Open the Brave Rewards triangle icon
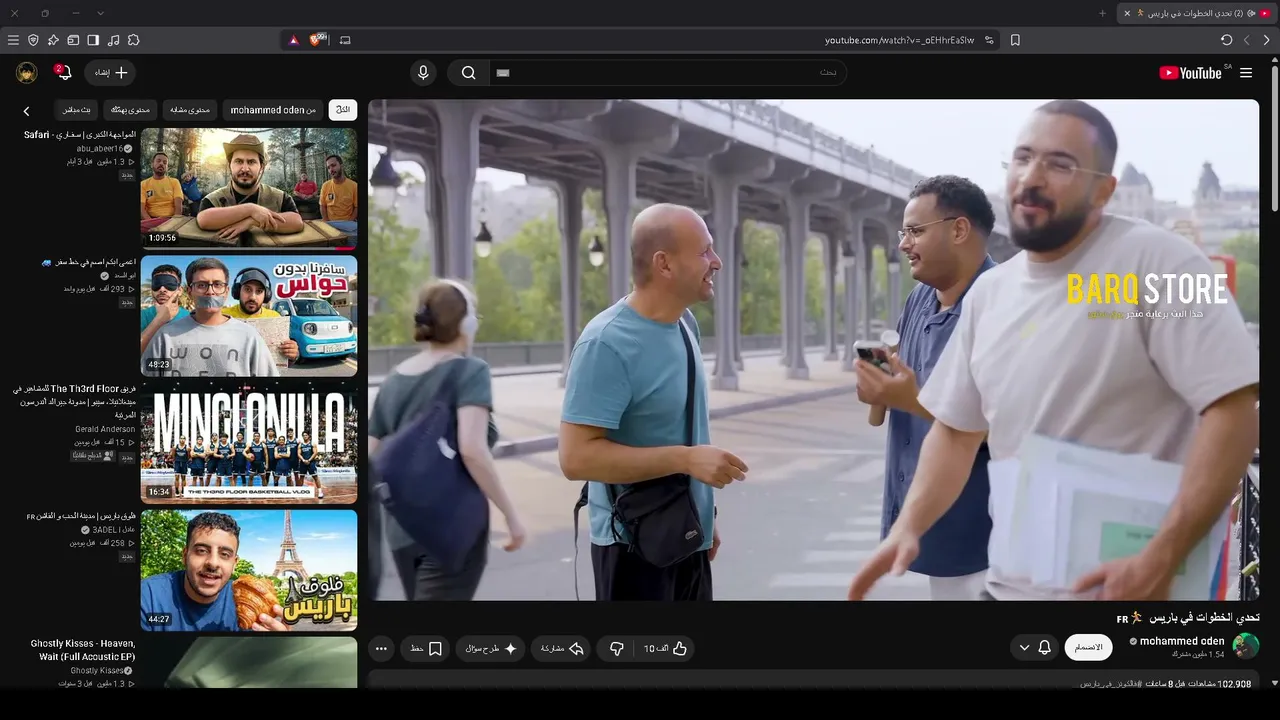Image resolution: width=1280 pixels, height=720 pixels. [x=293, y=40]
